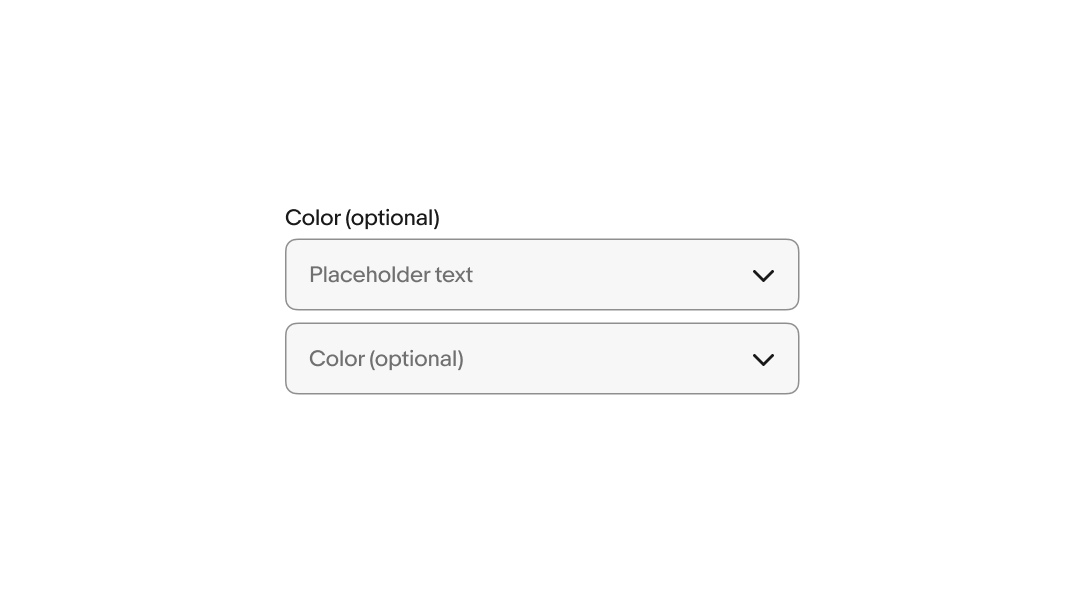This screenshot has height=600, width=1083.
Task: Expand the first select field with the down arrow
Action: pos(763,275)
